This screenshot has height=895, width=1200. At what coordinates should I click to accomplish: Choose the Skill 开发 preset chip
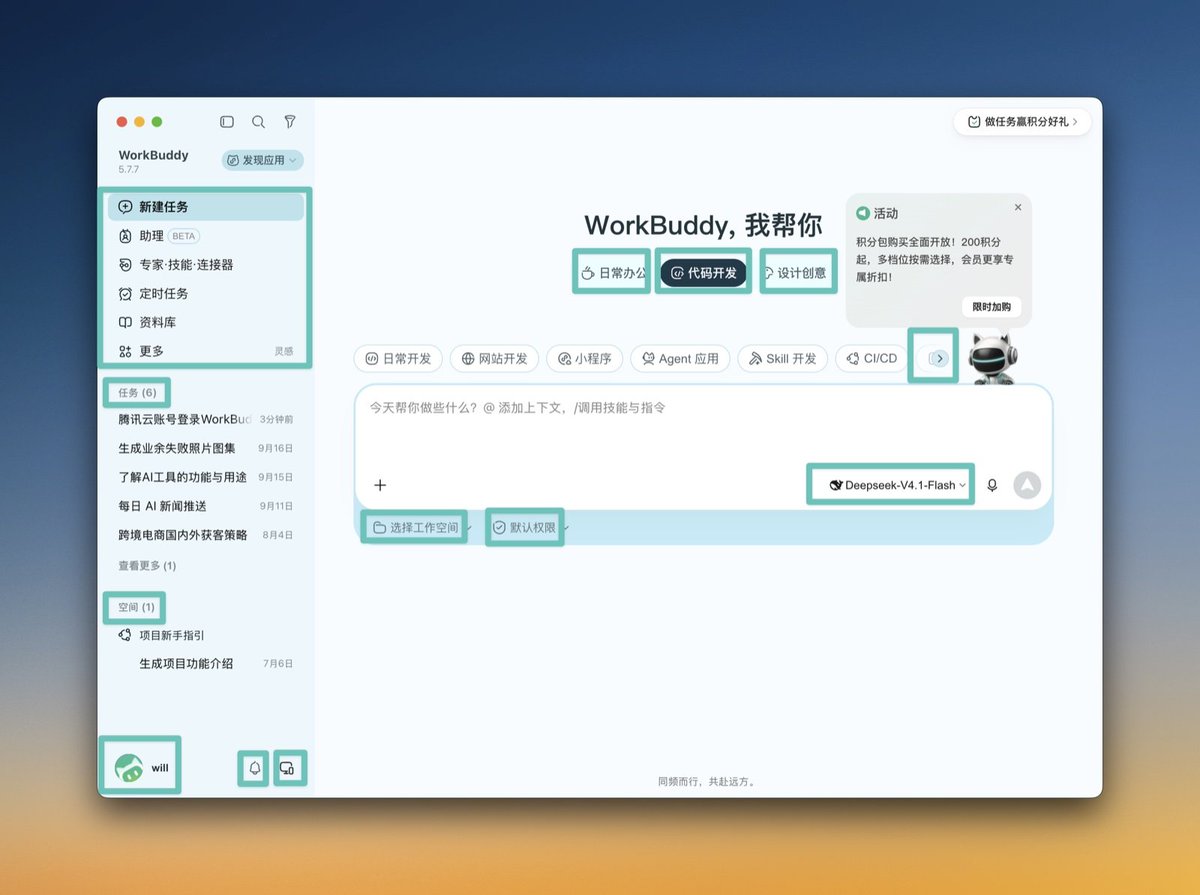click(782, 358)
